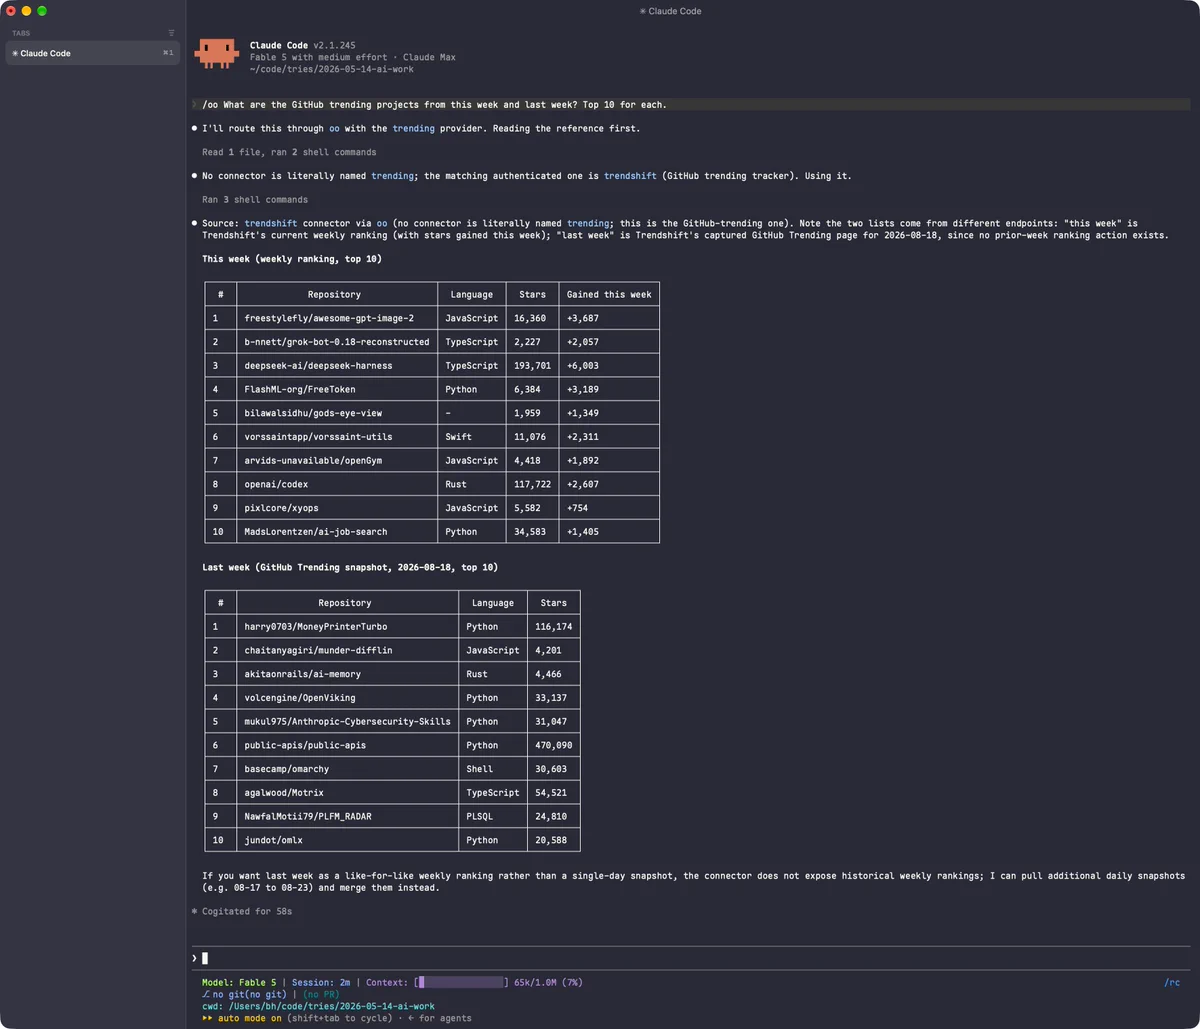Focus the command prompt input line
1200x1029 pixels.
(x=690, y=958)
